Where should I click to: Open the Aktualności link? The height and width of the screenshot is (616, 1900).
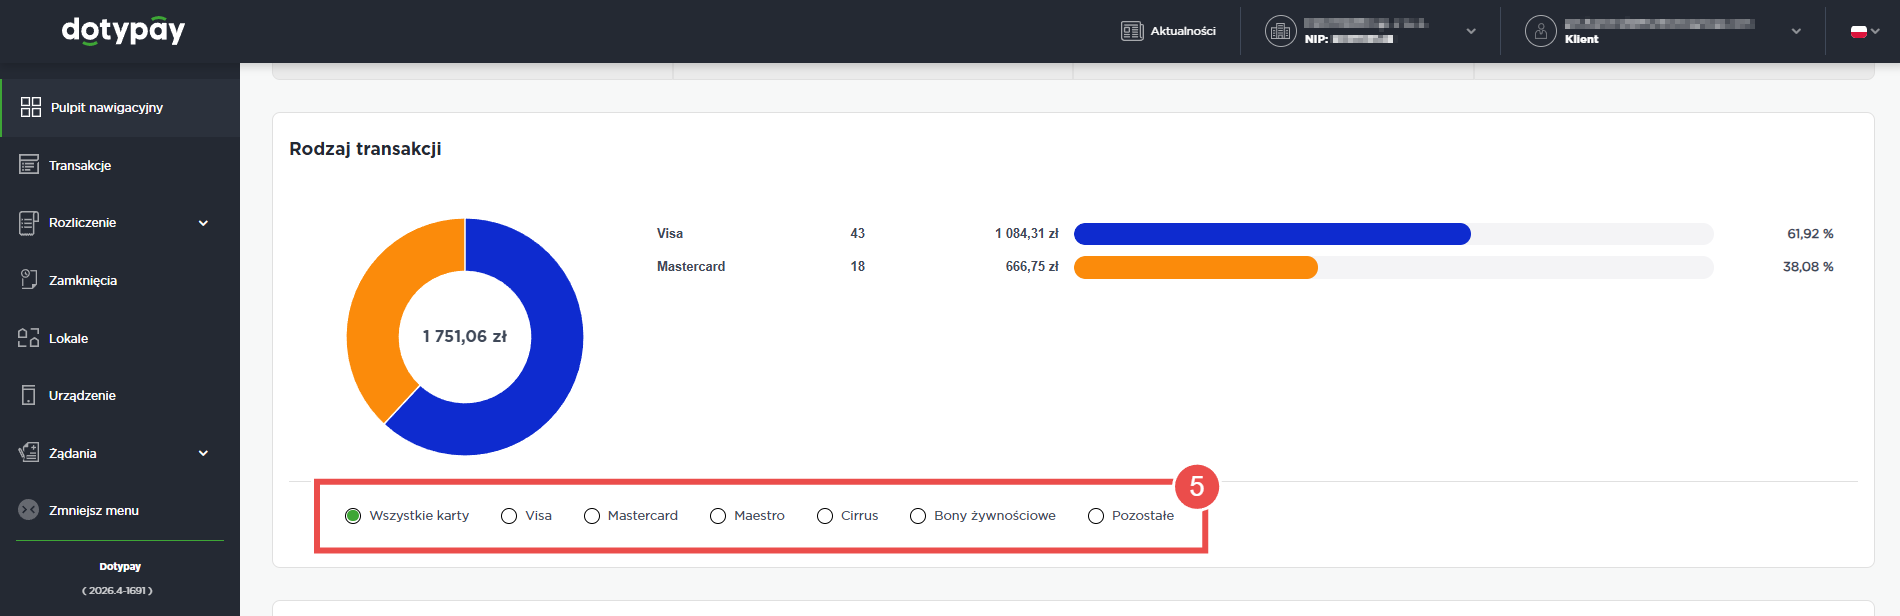coord(1183,31)
